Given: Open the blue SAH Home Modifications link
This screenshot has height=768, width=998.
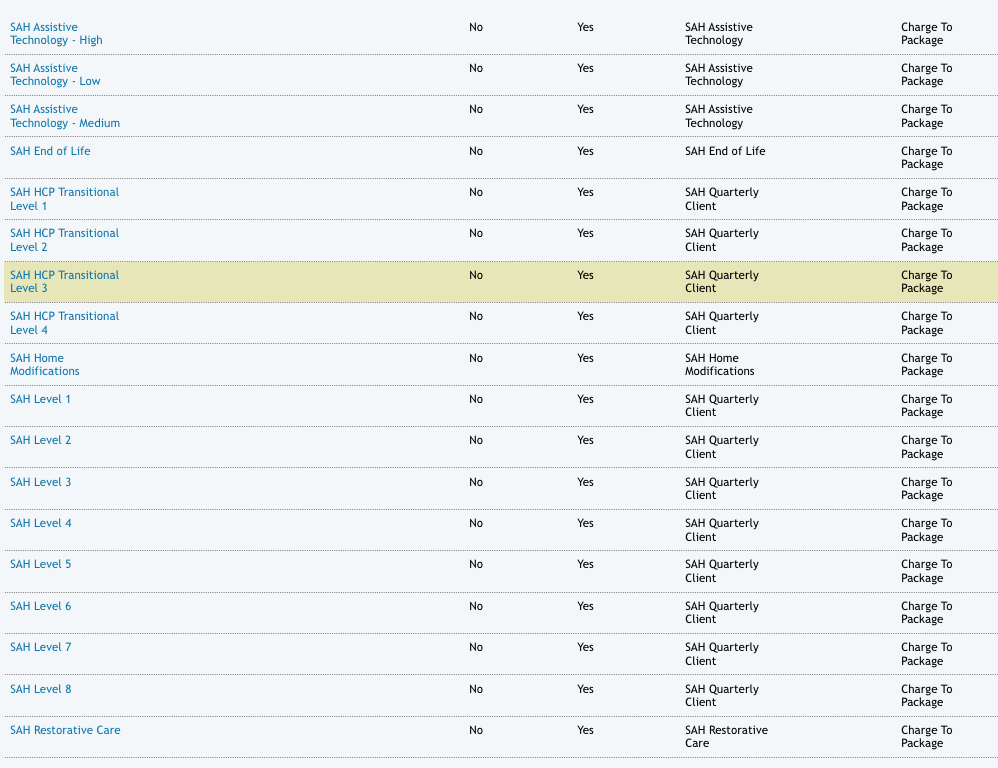Looking at the screenshot, I should (x=45, y=364).
